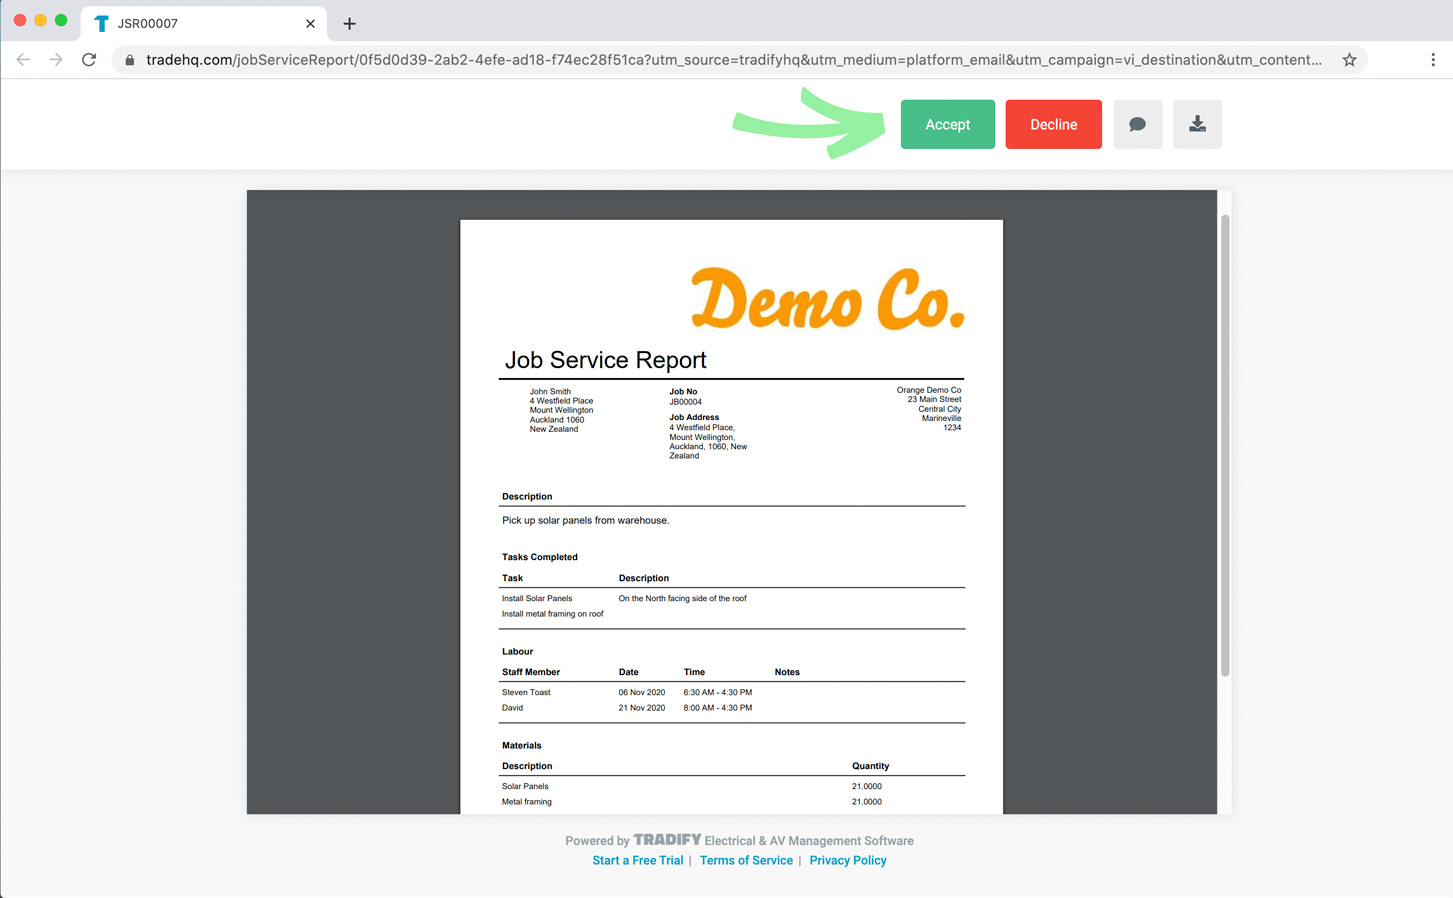Click the Tasks Completed section heading

(539, 557)
